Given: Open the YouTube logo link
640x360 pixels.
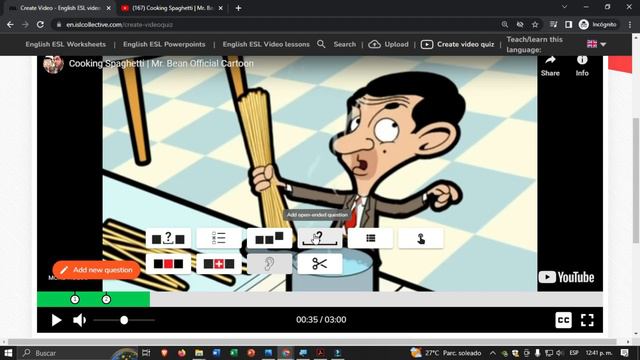Looking at the screenshot, I should tap(566, 277).
